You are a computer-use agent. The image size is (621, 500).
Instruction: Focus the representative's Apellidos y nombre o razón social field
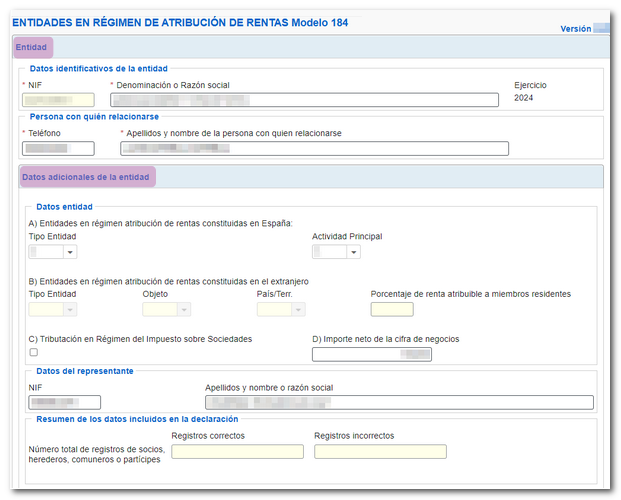(399, 403)
